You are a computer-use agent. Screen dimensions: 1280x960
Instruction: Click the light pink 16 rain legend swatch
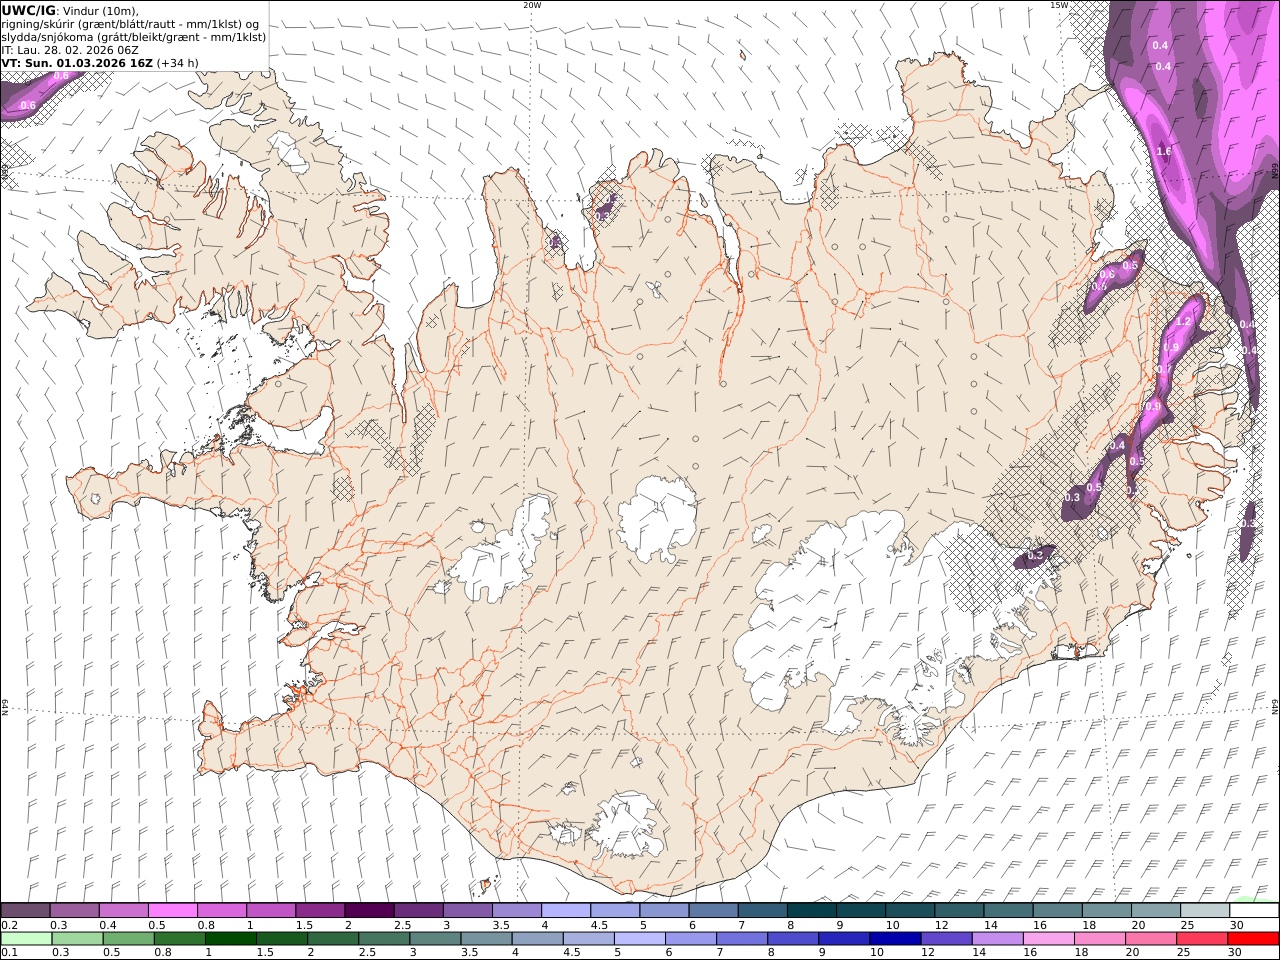1048,939
